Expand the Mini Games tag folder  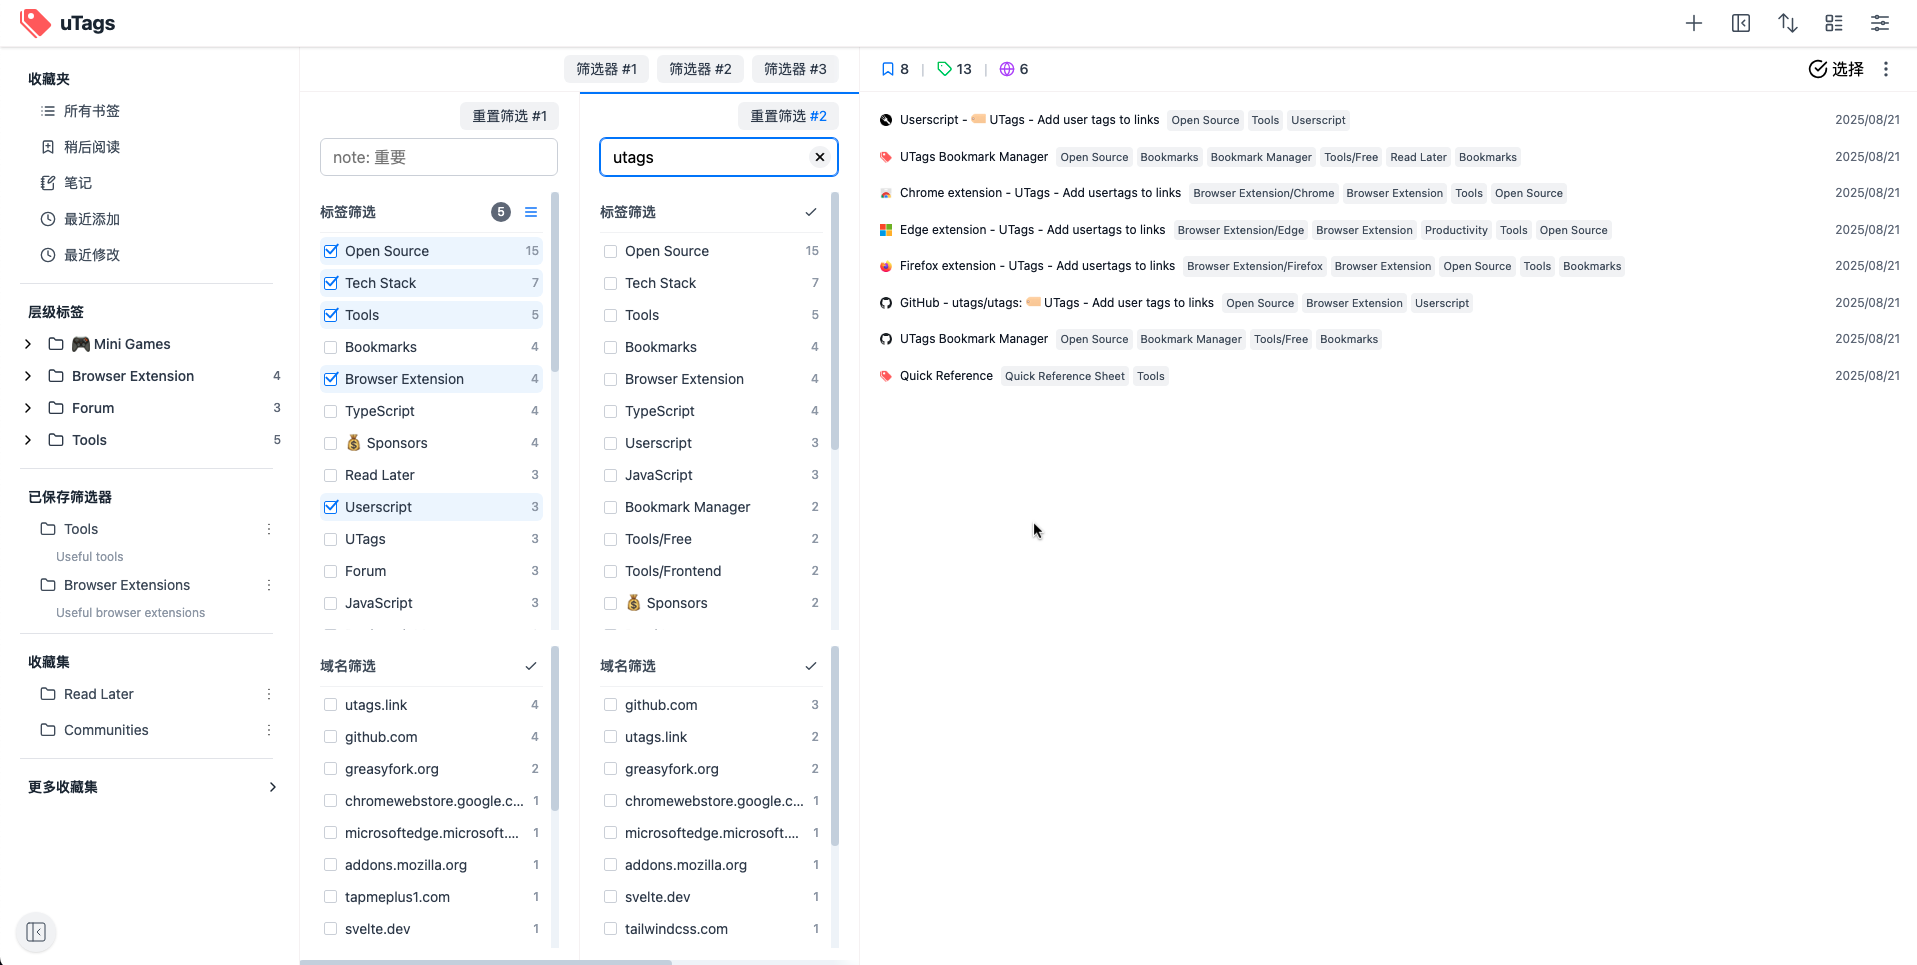point(28,344)
